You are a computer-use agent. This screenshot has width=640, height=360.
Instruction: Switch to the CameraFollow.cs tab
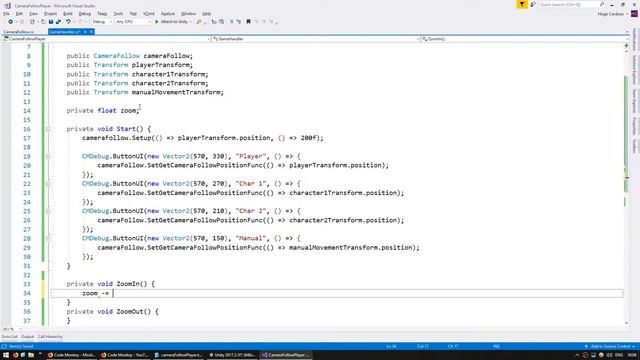19,32
